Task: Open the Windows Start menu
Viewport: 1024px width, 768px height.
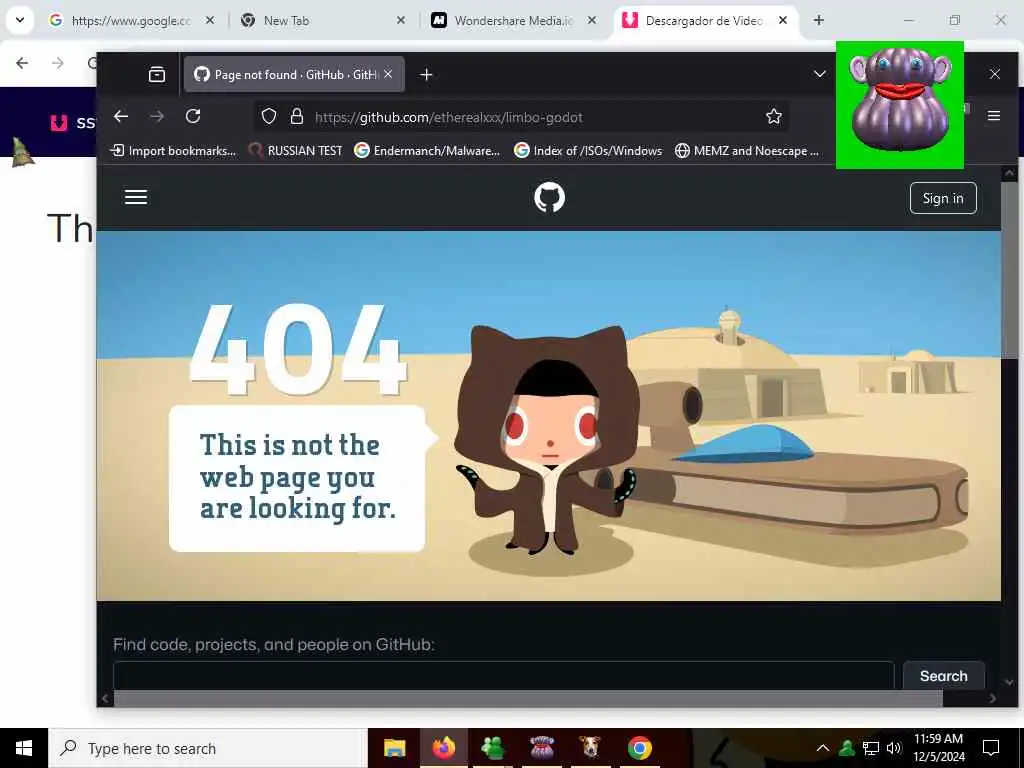Action: [x=24, y=748]
